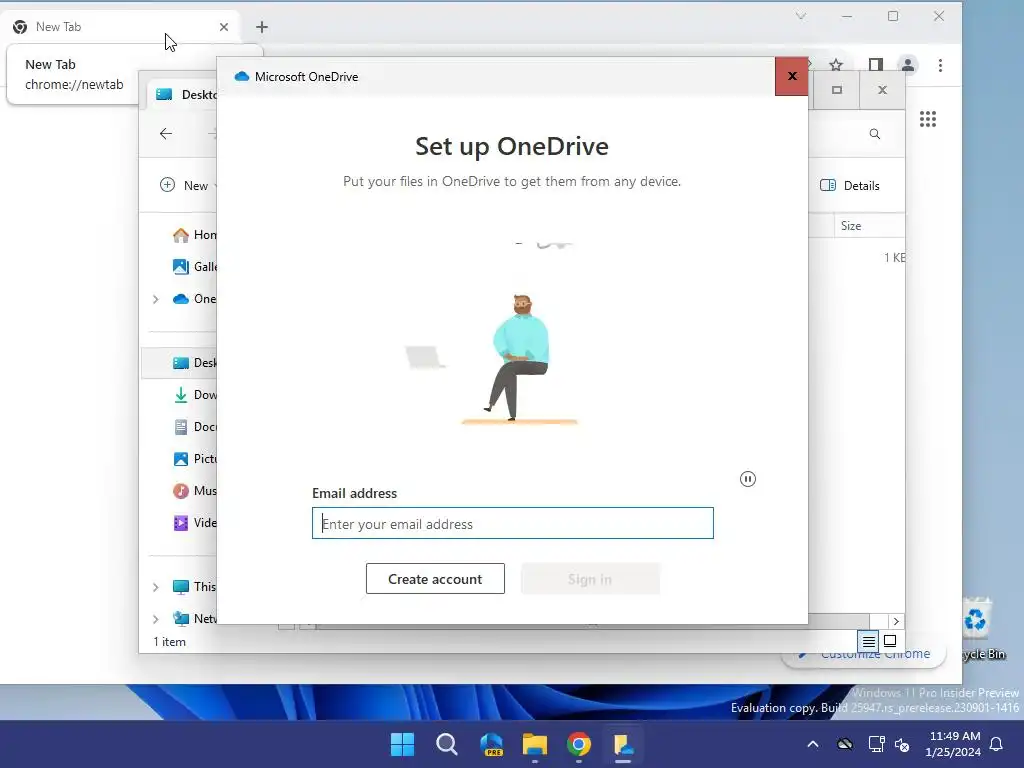Open the Google apps grid icon
Image resolution: width=1024 pixels, height=768 pixels.
click(928, 119)
